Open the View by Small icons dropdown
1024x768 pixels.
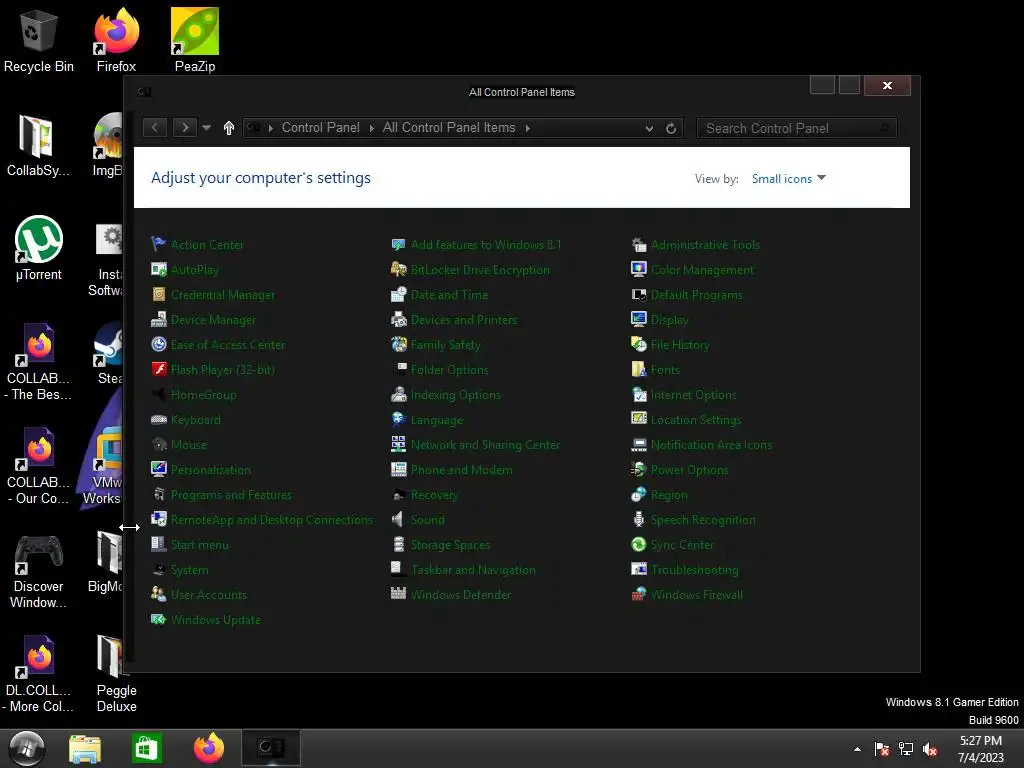(x=788, y=178)
